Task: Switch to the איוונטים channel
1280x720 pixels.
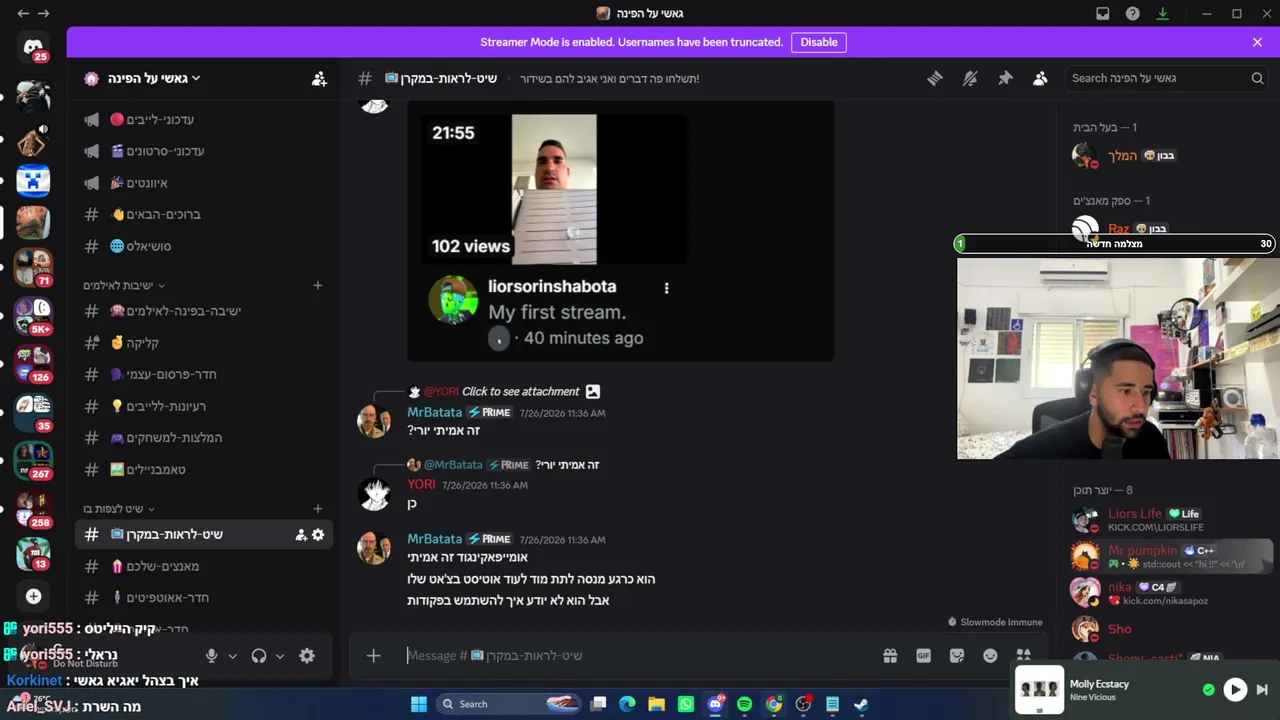Action: (204, 183)
